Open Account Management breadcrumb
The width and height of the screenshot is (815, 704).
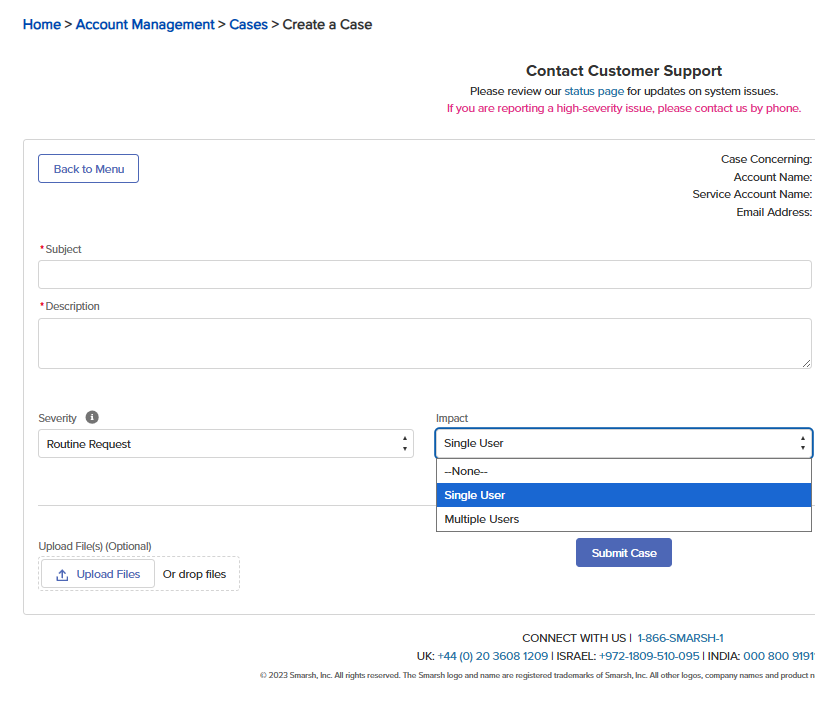pyautogui.click(x=145, y=24)
